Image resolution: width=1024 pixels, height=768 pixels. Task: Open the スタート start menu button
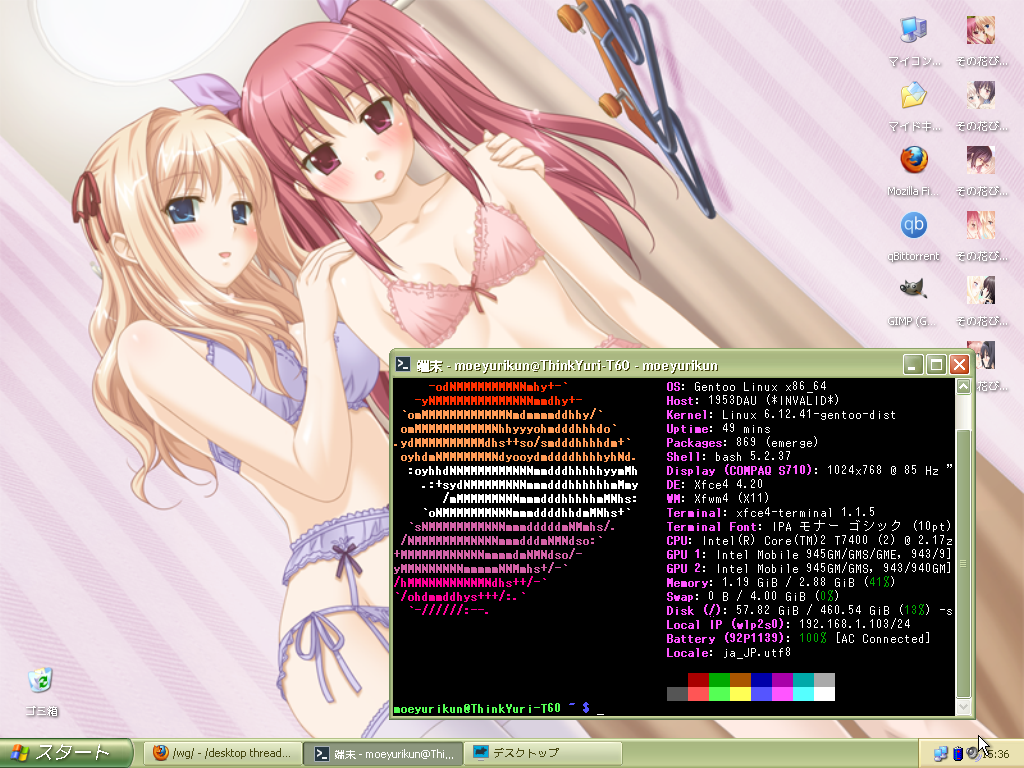(x=67, y=753)
